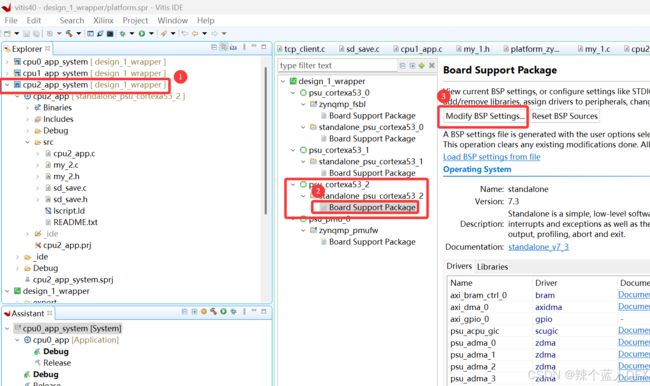Switch to the Libraries tab

point(492,267)
